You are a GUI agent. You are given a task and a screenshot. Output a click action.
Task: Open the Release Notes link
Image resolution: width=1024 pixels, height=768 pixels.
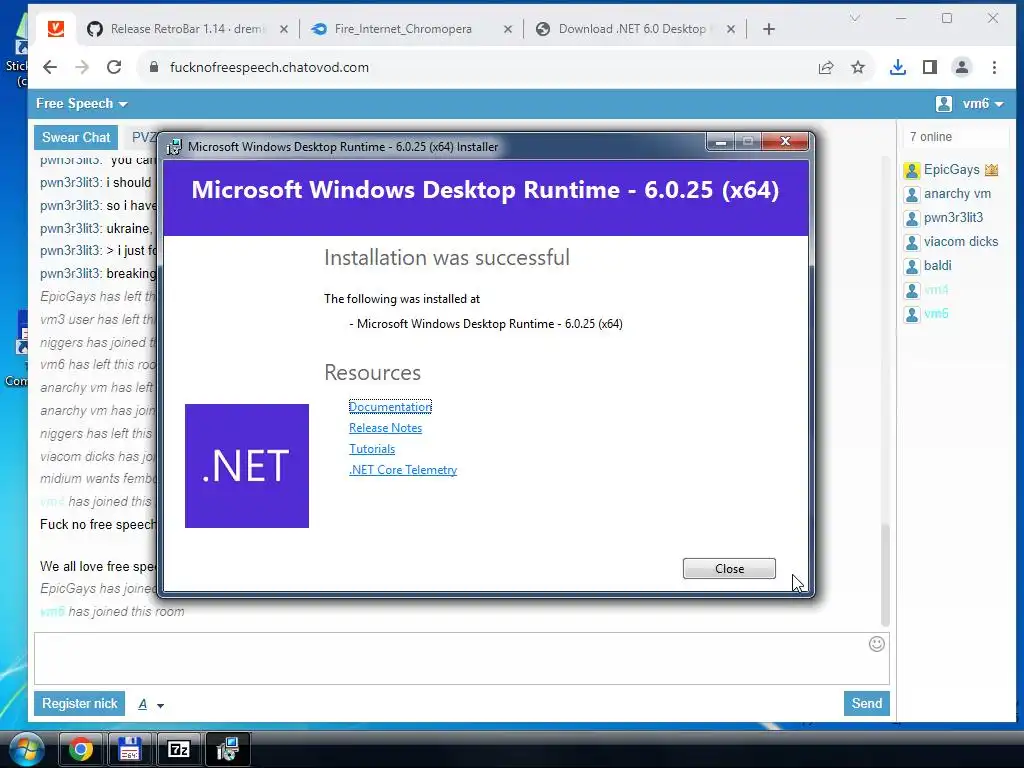click(x=385, y=428)
